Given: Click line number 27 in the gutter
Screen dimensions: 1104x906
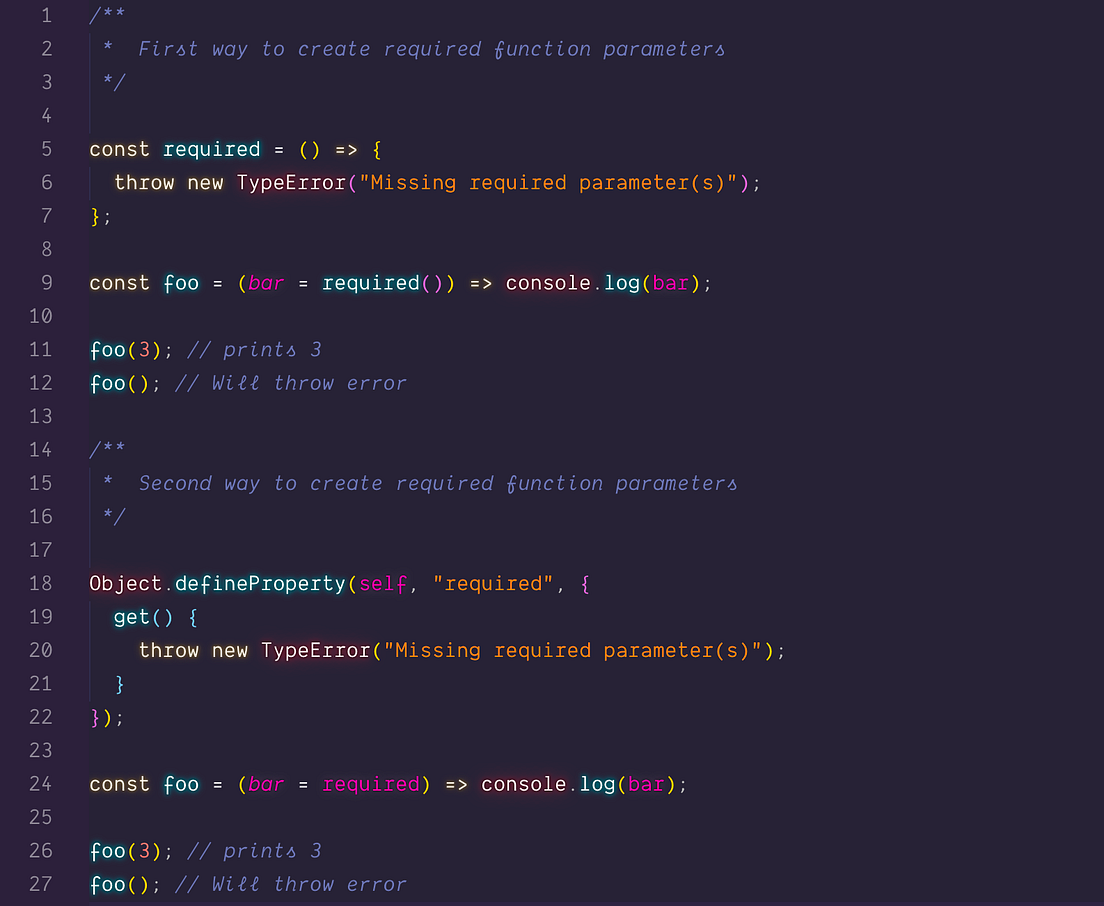Looking at the screenshot, I should coord(41,884).
